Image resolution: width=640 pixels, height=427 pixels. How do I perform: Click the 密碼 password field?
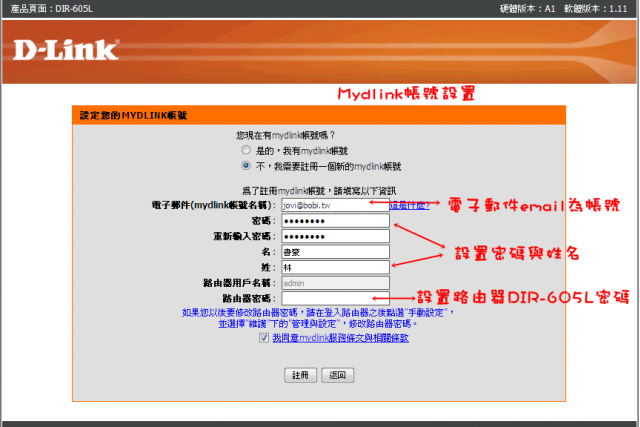click(336, 221)
